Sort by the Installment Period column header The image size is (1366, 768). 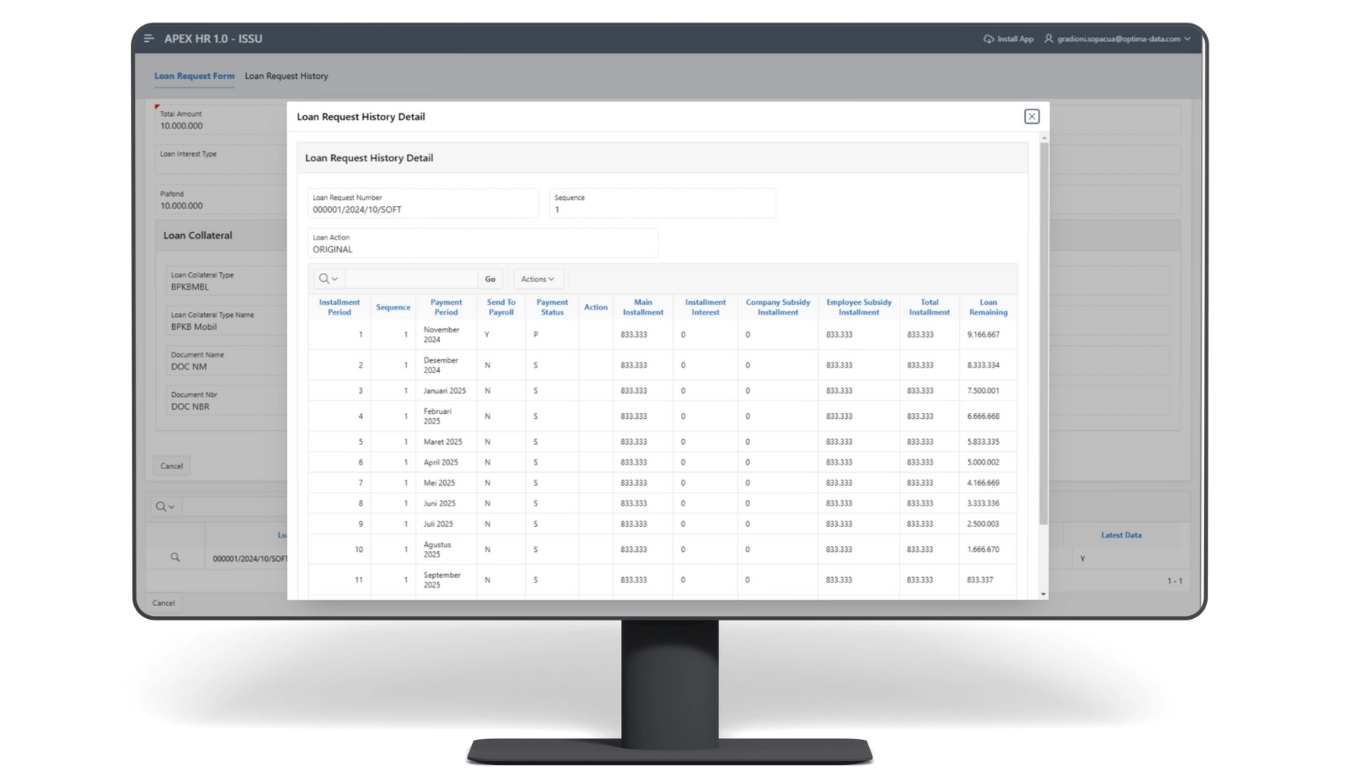click(x=339, y=307)
